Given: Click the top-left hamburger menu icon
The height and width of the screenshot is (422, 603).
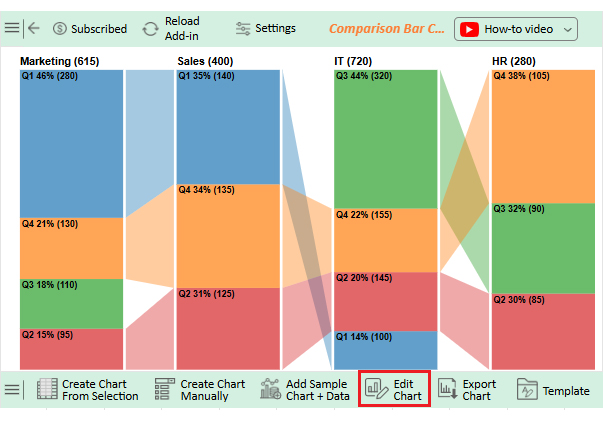Looking at the screenshot, I should (12, 28).
